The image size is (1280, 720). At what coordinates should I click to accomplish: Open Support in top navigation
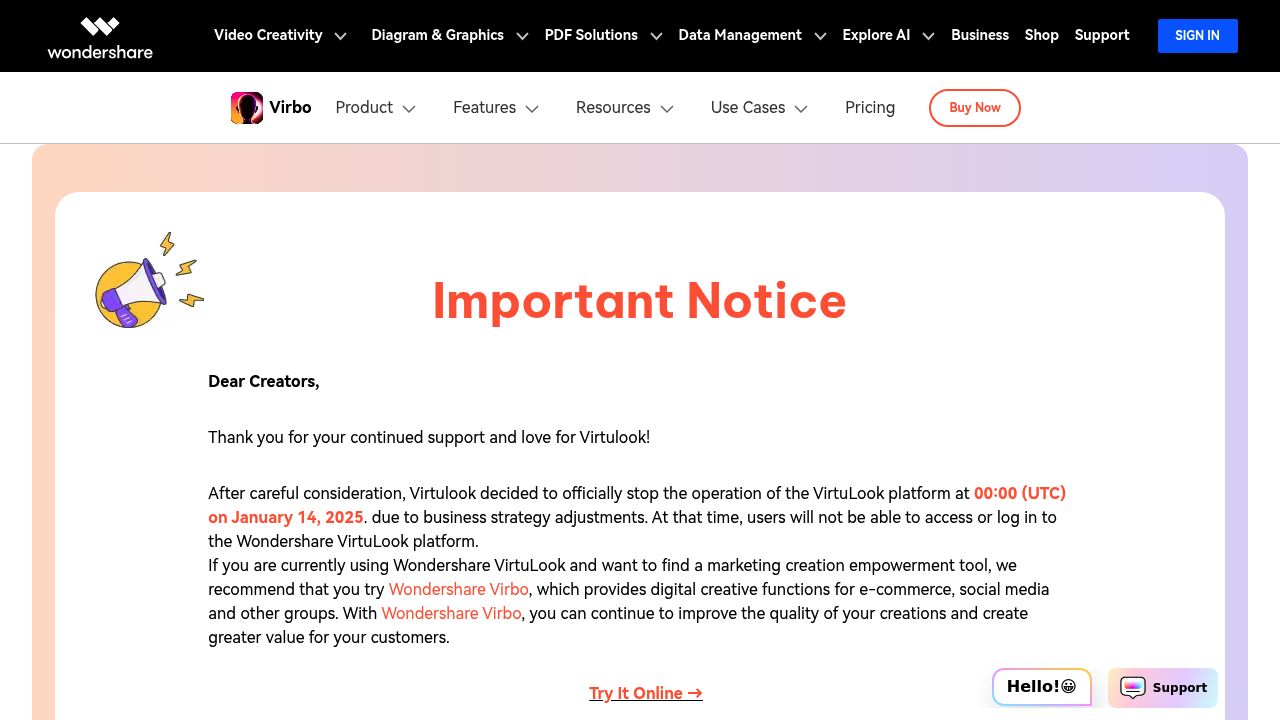1102,35
